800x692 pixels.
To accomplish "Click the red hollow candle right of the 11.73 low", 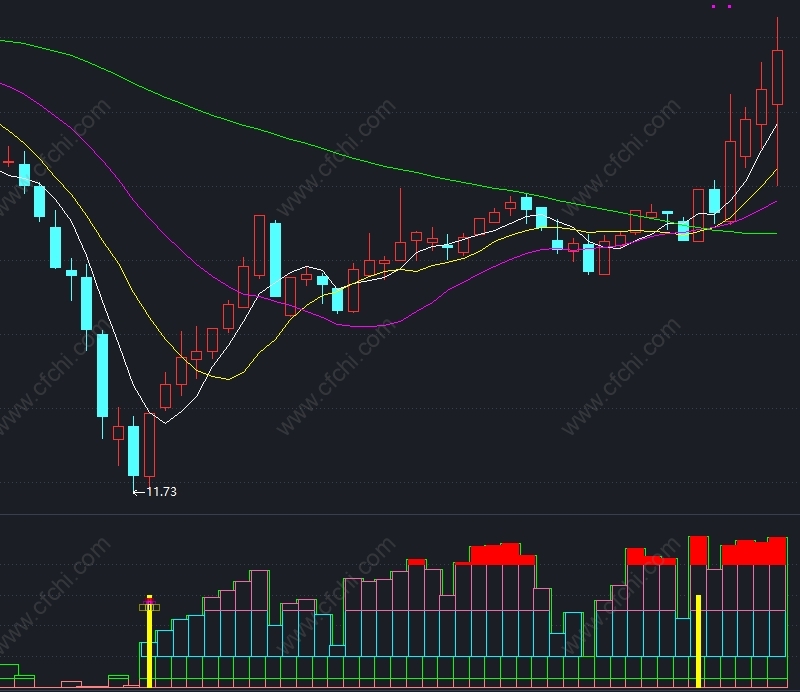I will (x=149, y=448).
